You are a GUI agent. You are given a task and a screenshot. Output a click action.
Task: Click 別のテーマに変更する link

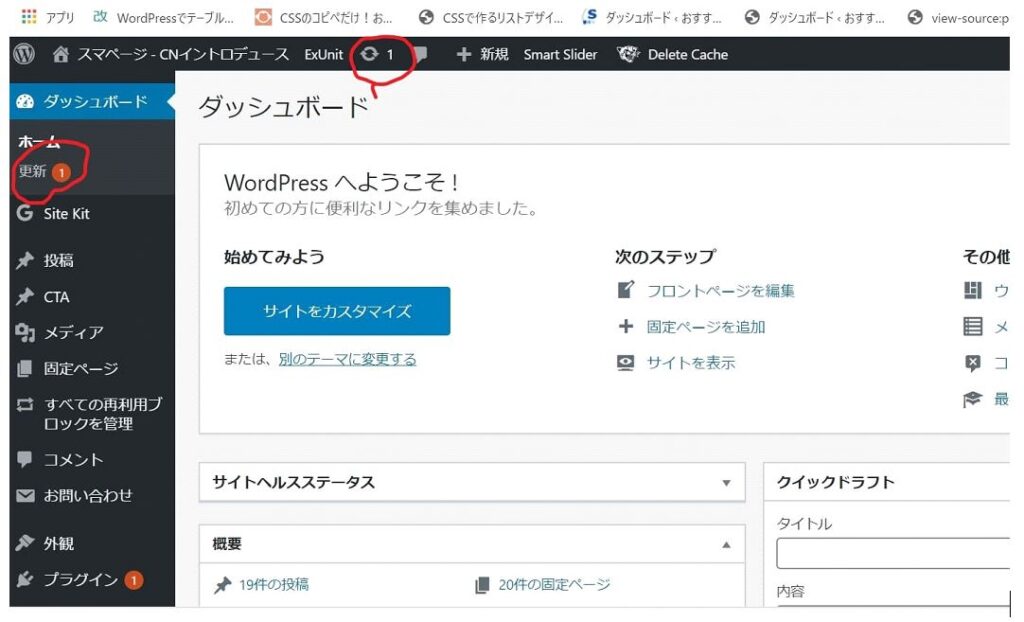[347, 359]
